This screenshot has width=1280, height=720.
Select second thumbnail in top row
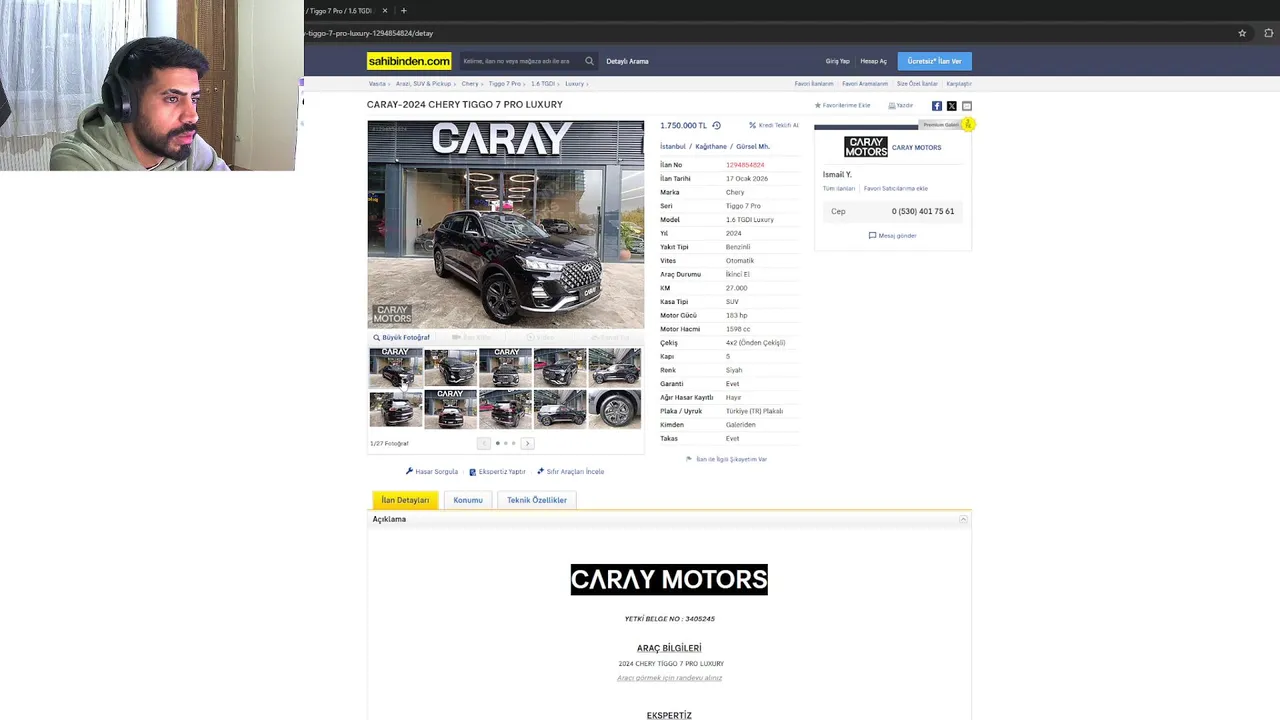(x=451, y=367)
